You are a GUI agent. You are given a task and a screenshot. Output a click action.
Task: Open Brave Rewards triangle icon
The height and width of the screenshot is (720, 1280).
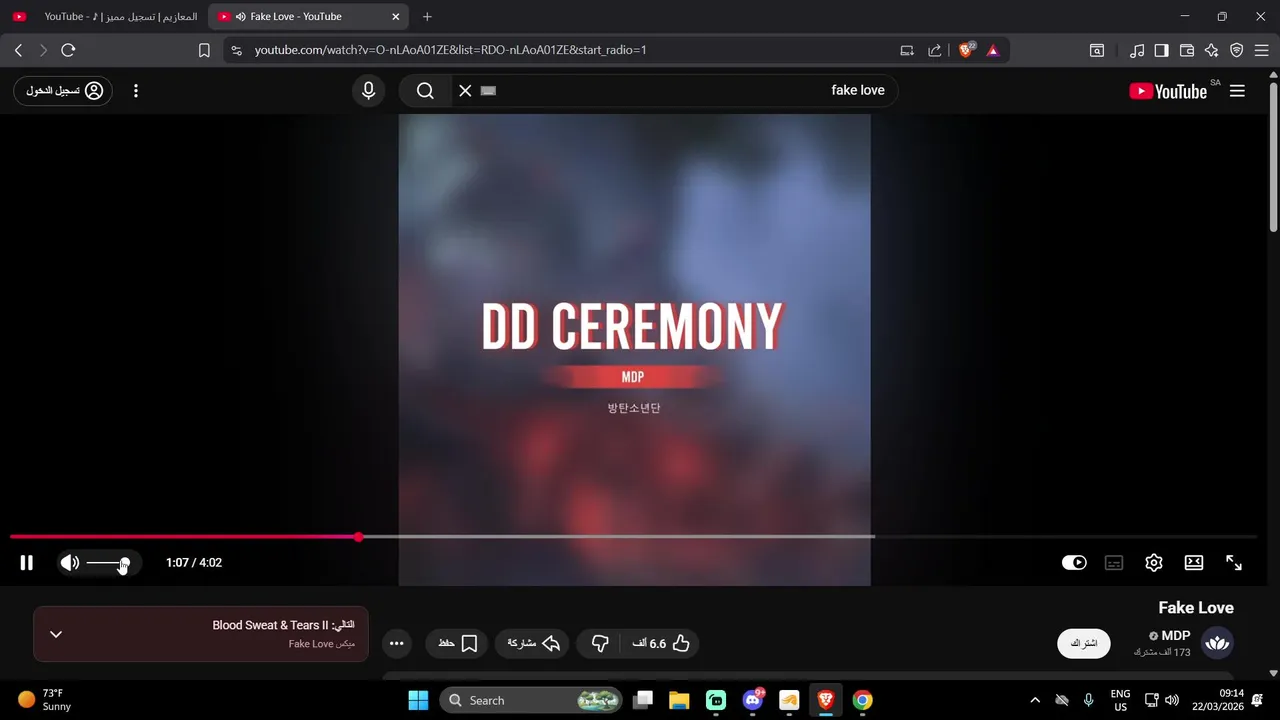click(993, 50)
